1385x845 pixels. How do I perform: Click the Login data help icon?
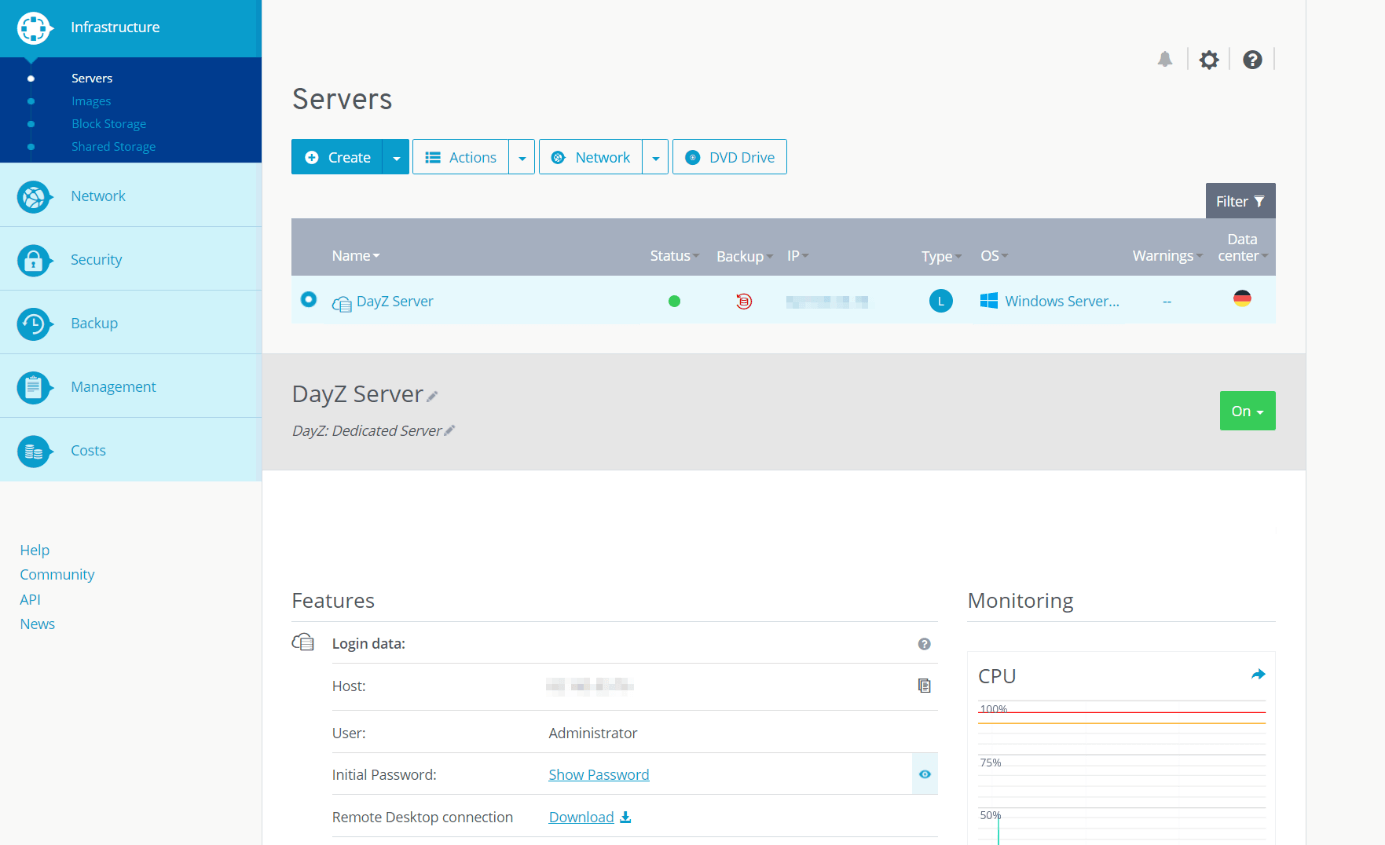[x=924, y=644]
